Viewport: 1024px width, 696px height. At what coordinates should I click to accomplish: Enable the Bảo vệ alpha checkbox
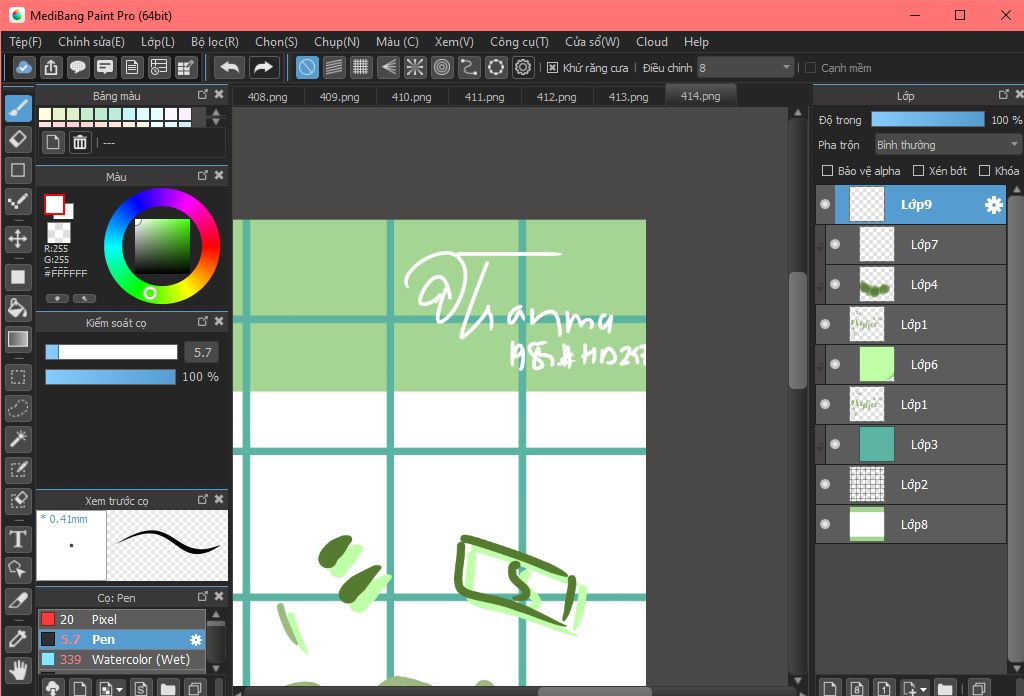click(x=827, y=170)
